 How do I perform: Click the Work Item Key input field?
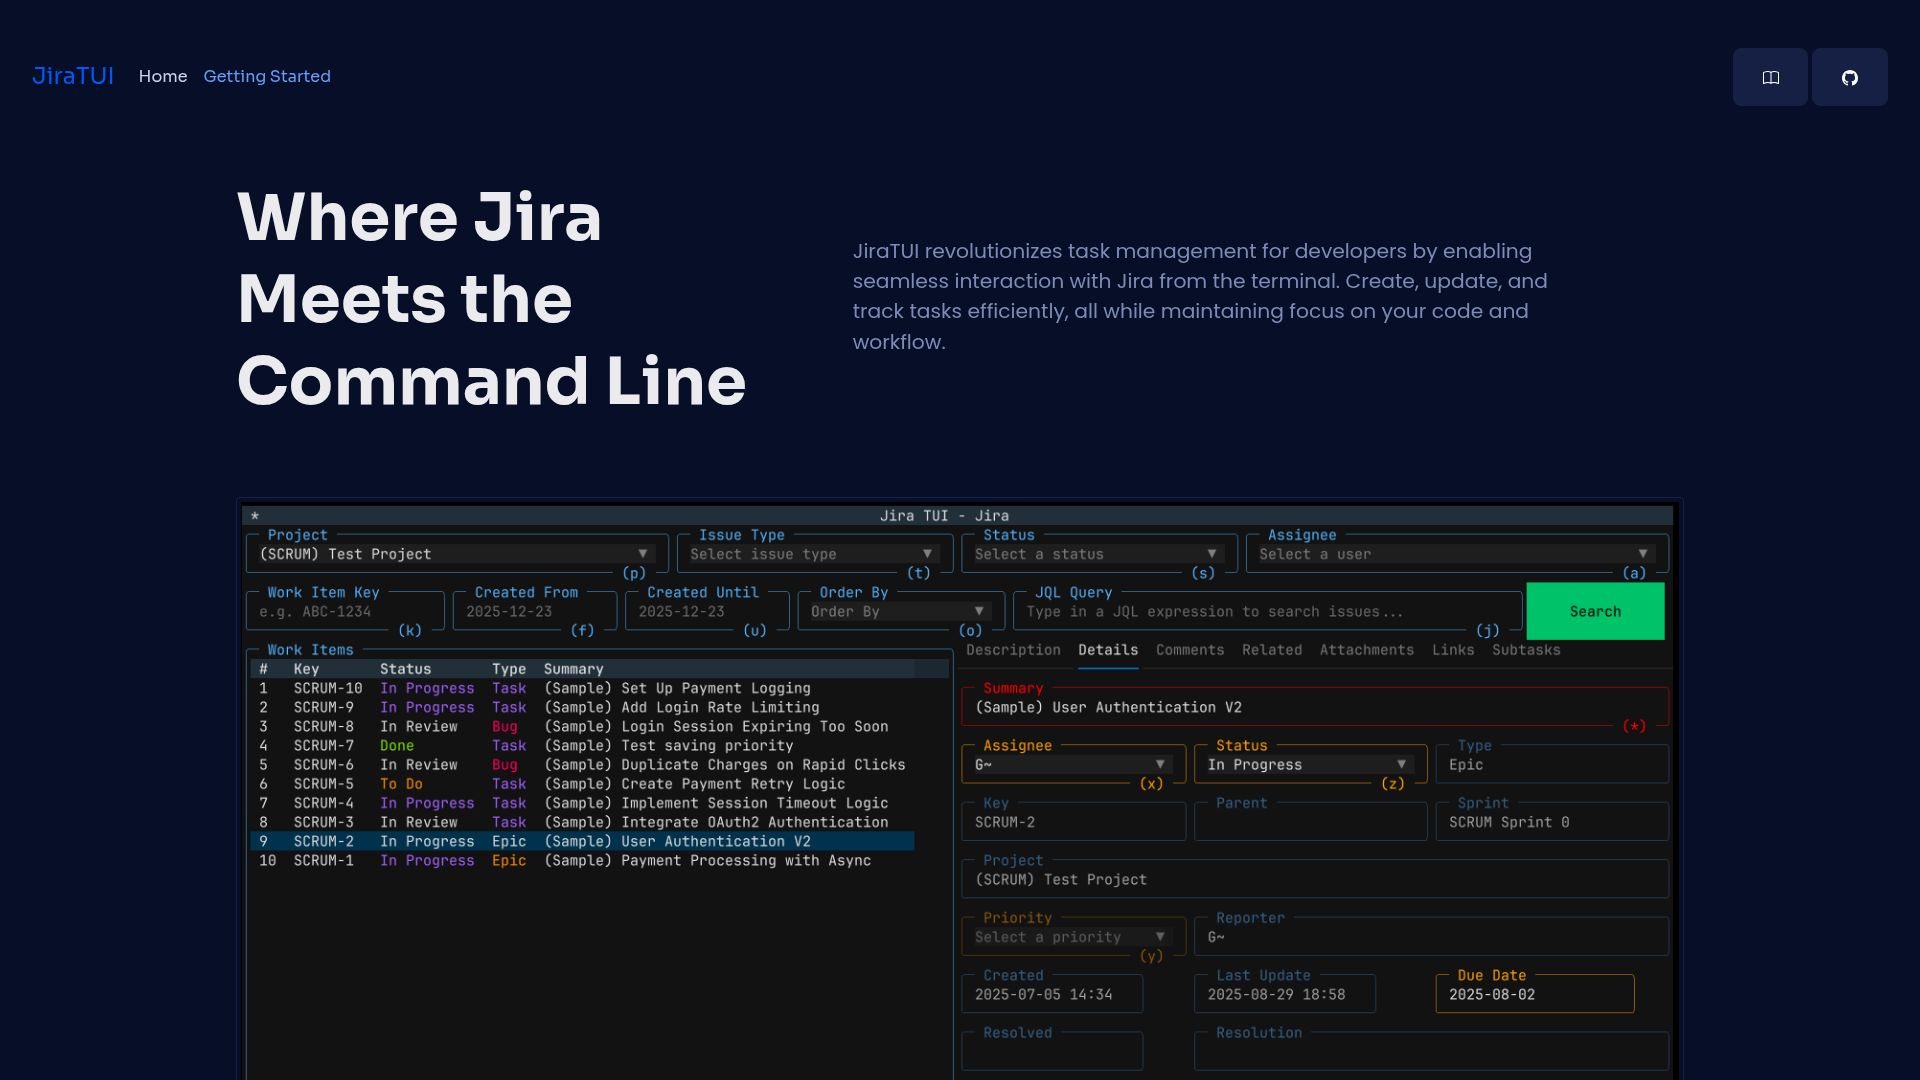pos(345,611)
